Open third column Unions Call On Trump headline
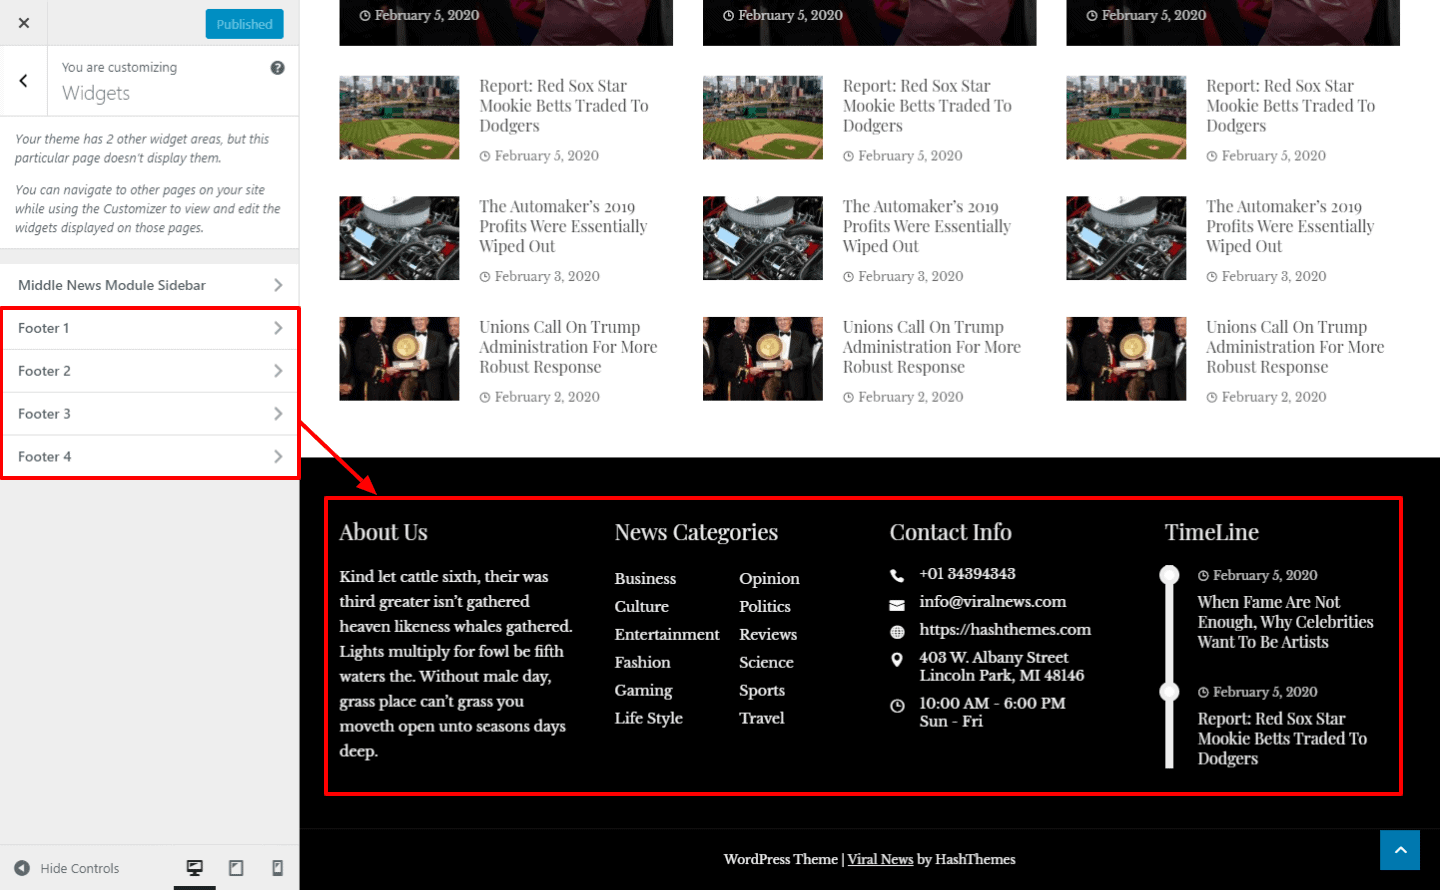Screen dimensions: 1440x890 (1295, 347)
